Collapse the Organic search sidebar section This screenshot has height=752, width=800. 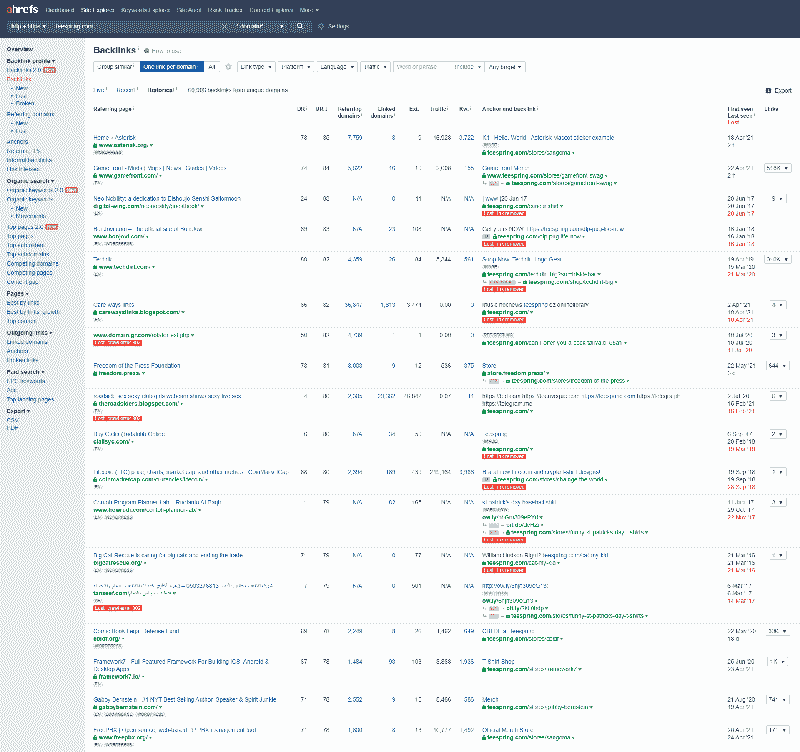(30, 181)
